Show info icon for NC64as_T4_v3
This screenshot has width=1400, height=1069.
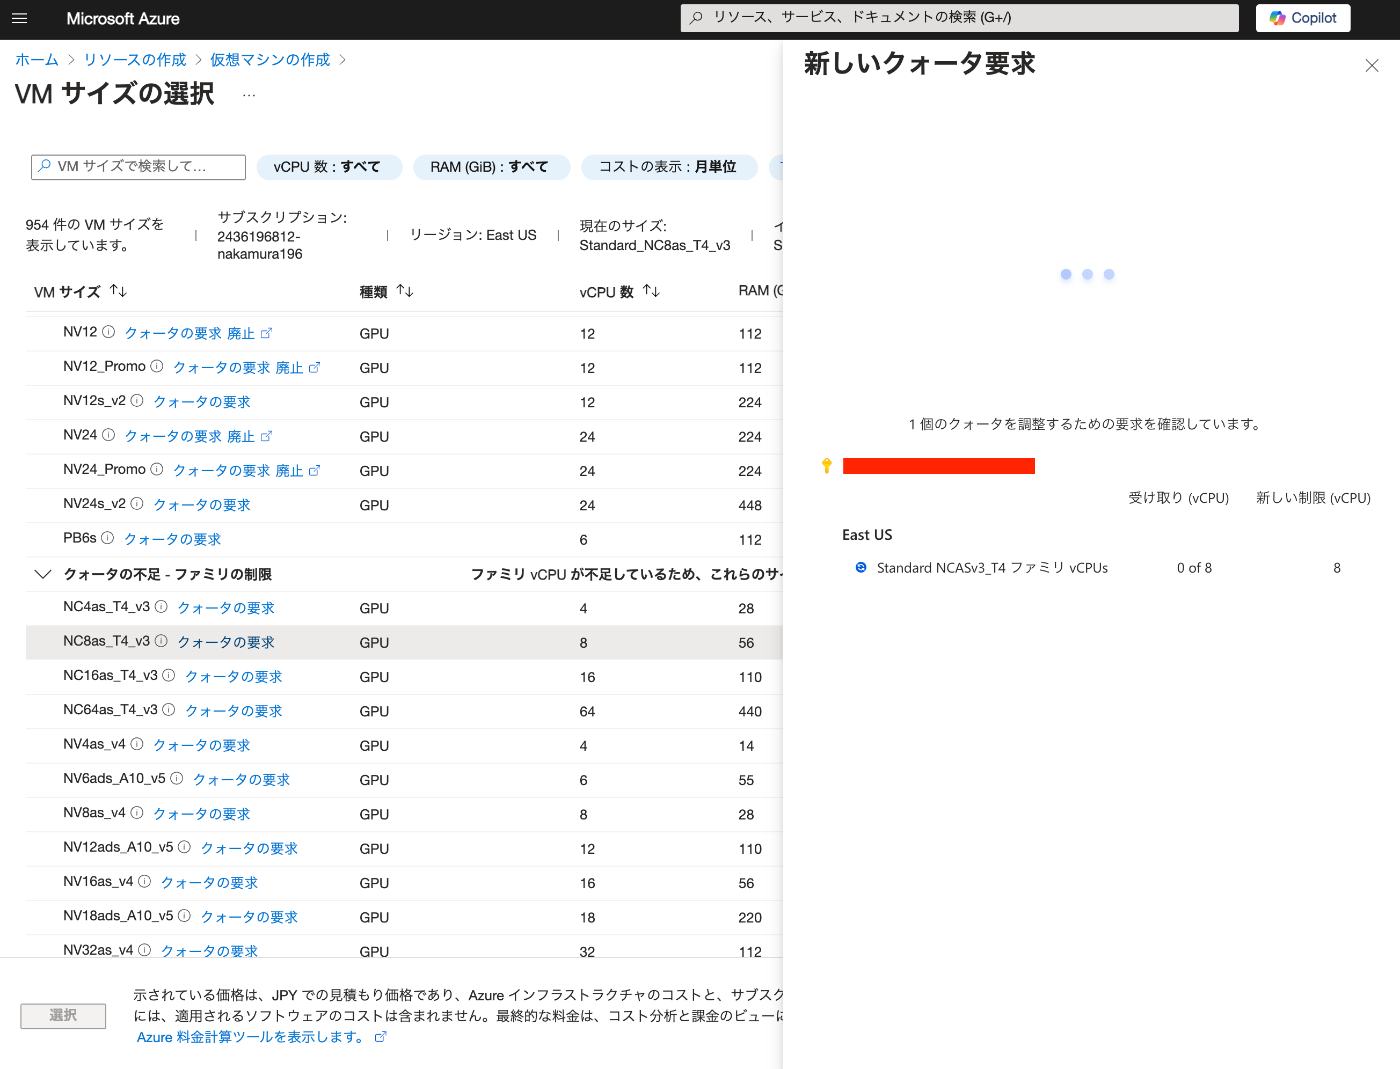(x=169, y=709)
